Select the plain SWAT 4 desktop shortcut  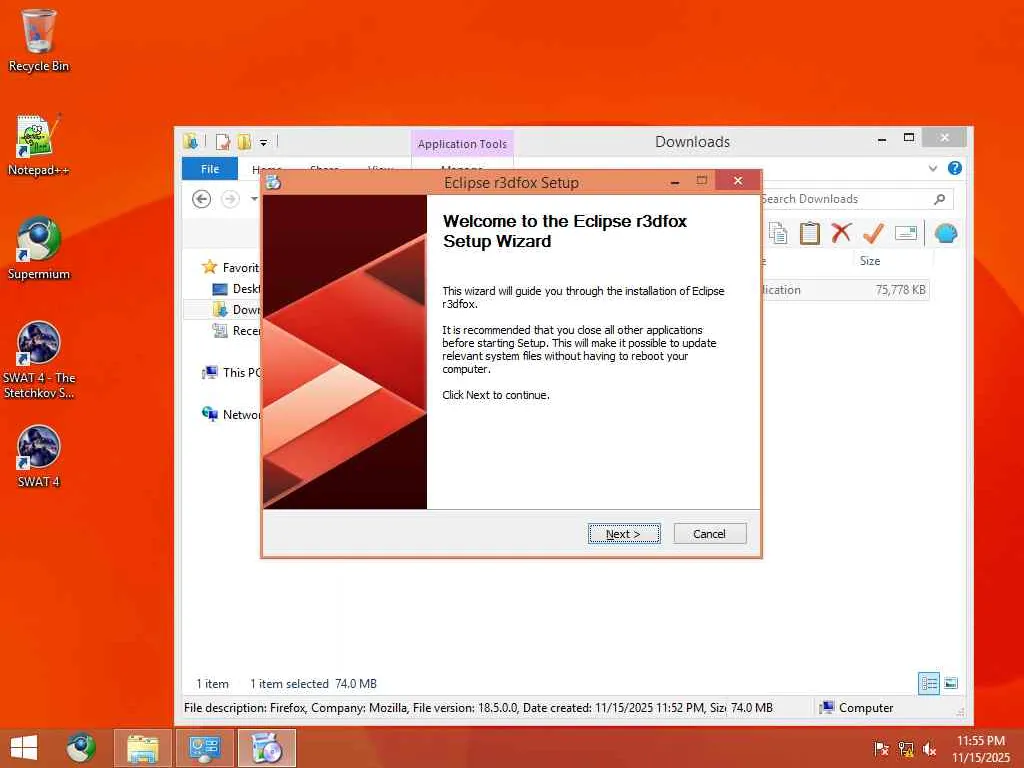pos(39,456)
